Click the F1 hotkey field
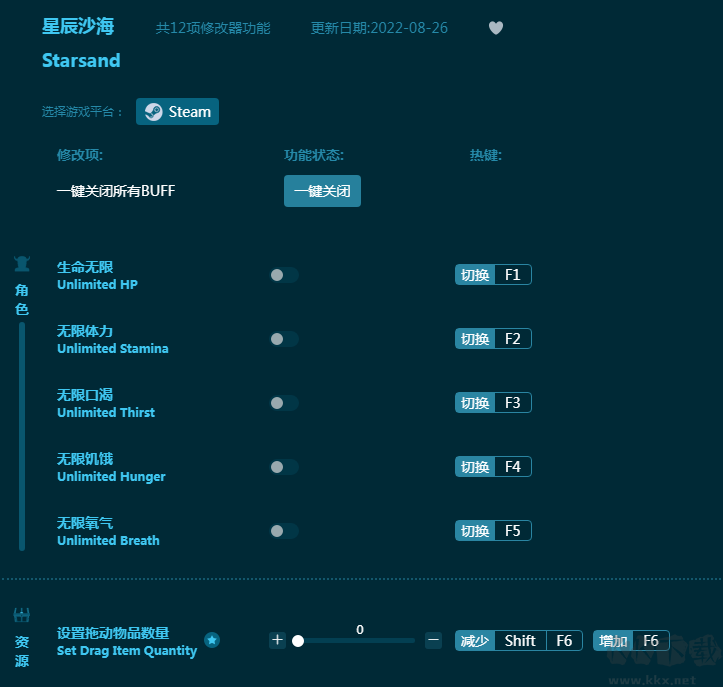This screenshot has height=687, width=723. tap(513, 275)
